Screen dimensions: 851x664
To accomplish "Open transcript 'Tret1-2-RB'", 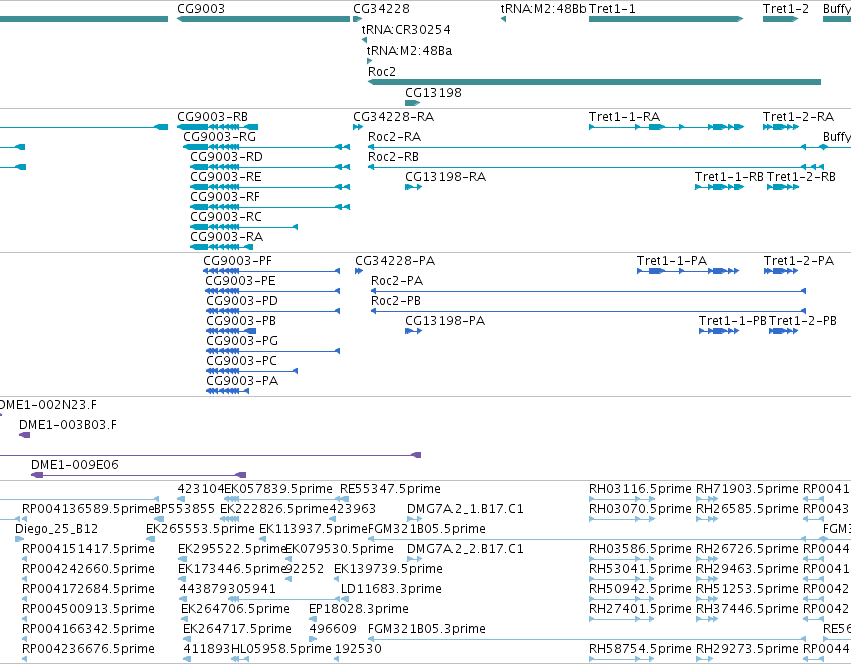I will [802, 177].
